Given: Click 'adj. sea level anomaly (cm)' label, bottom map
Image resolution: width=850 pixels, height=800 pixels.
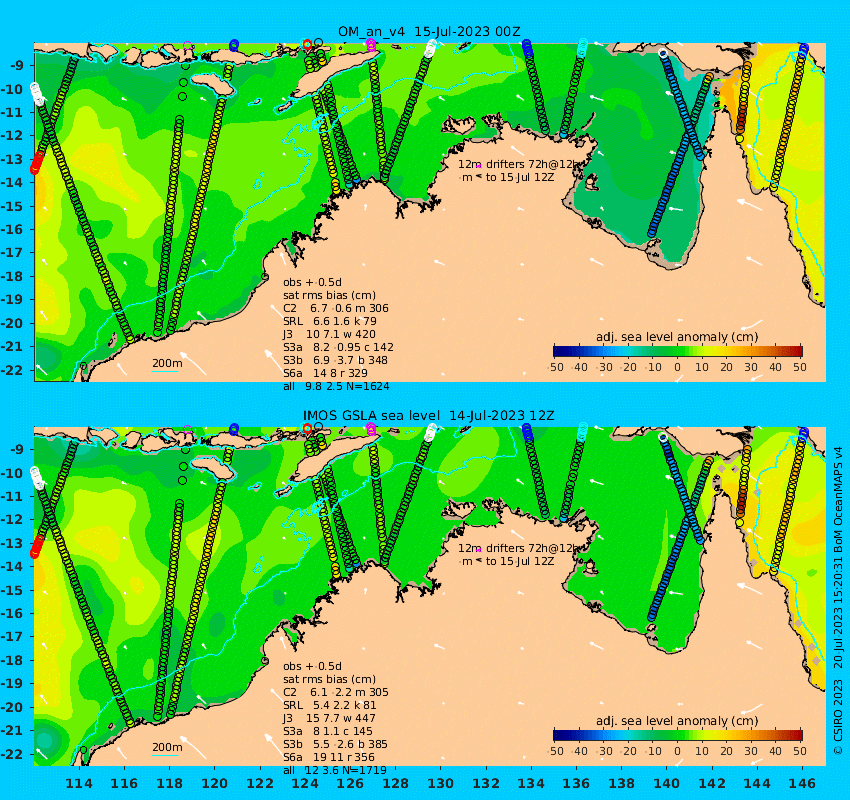Looking at the screenshot, I should click(677, 721).
